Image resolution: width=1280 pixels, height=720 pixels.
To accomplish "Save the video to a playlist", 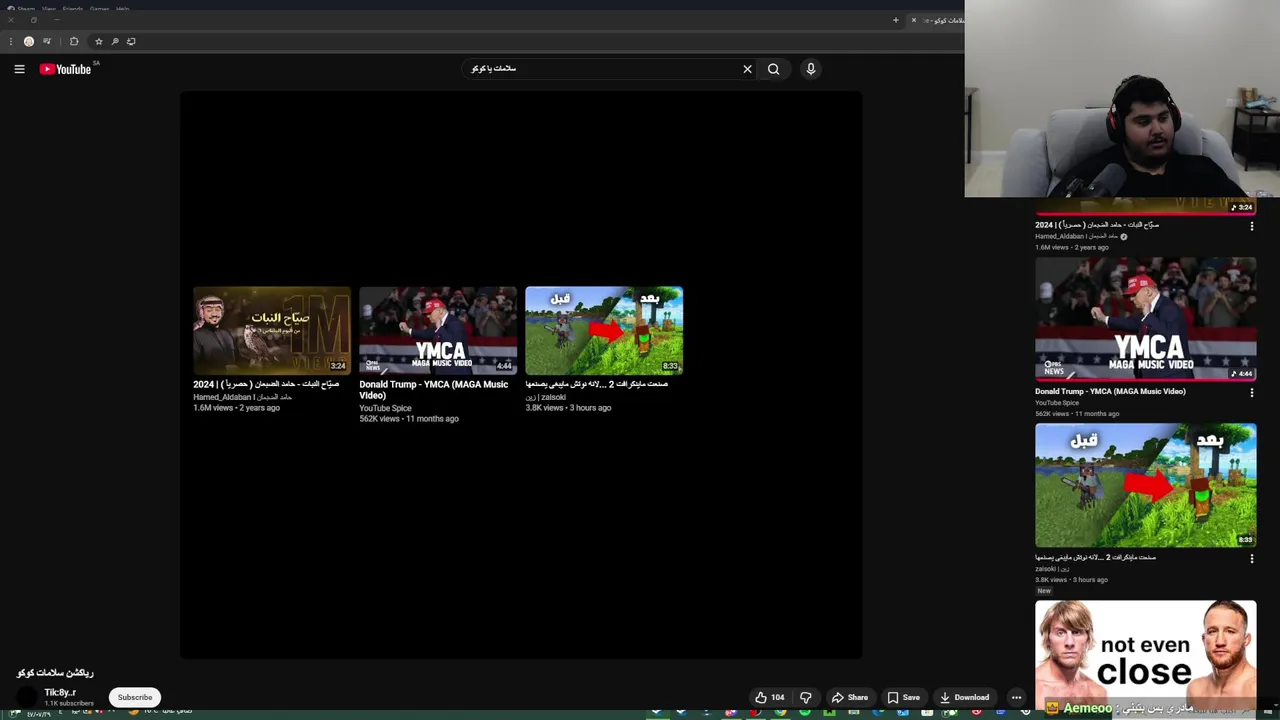I will tap(903, 697).
